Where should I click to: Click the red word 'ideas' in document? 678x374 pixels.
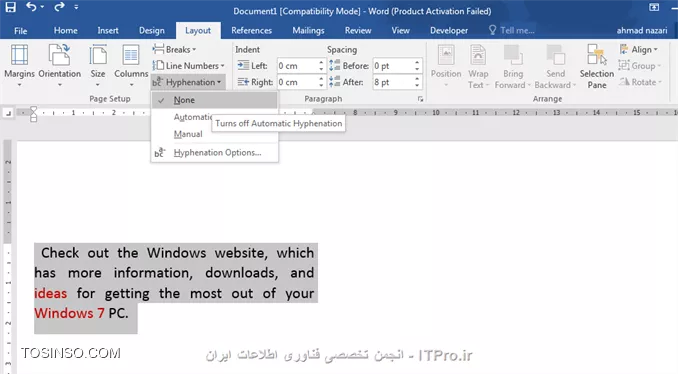(x=51, y=294)
